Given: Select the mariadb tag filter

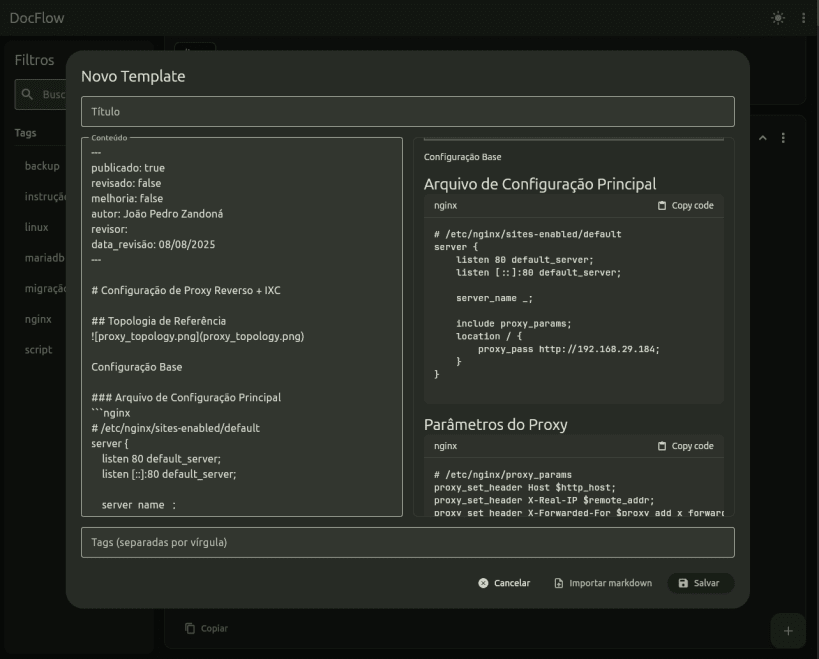Looking at the screenshot, I should 44,258.
